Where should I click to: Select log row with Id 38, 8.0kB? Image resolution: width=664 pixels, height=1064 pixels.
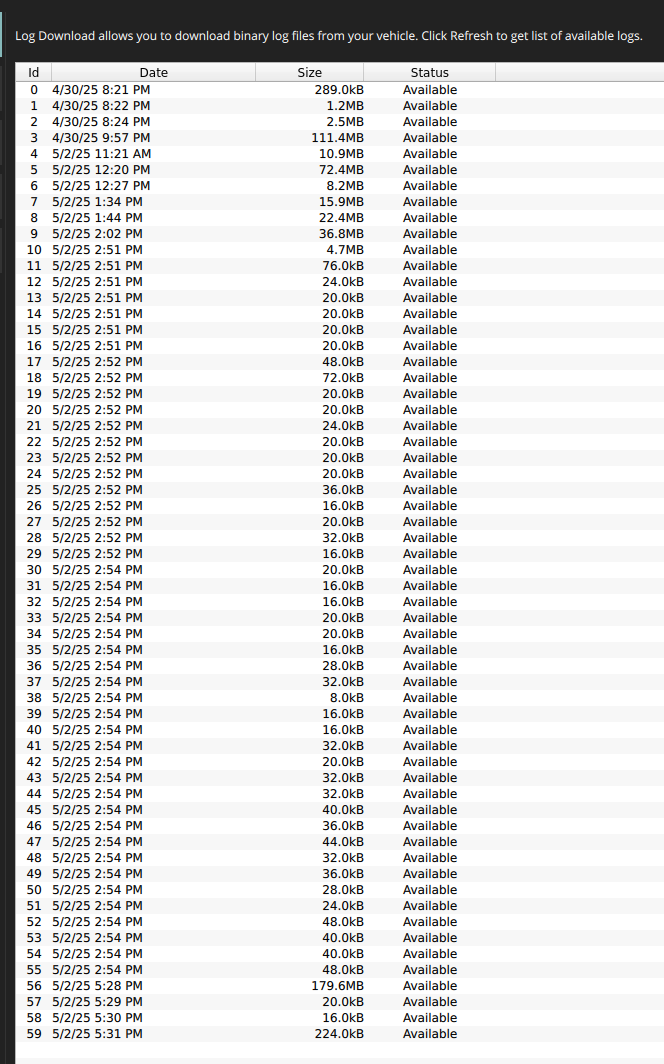click(340, 698)
